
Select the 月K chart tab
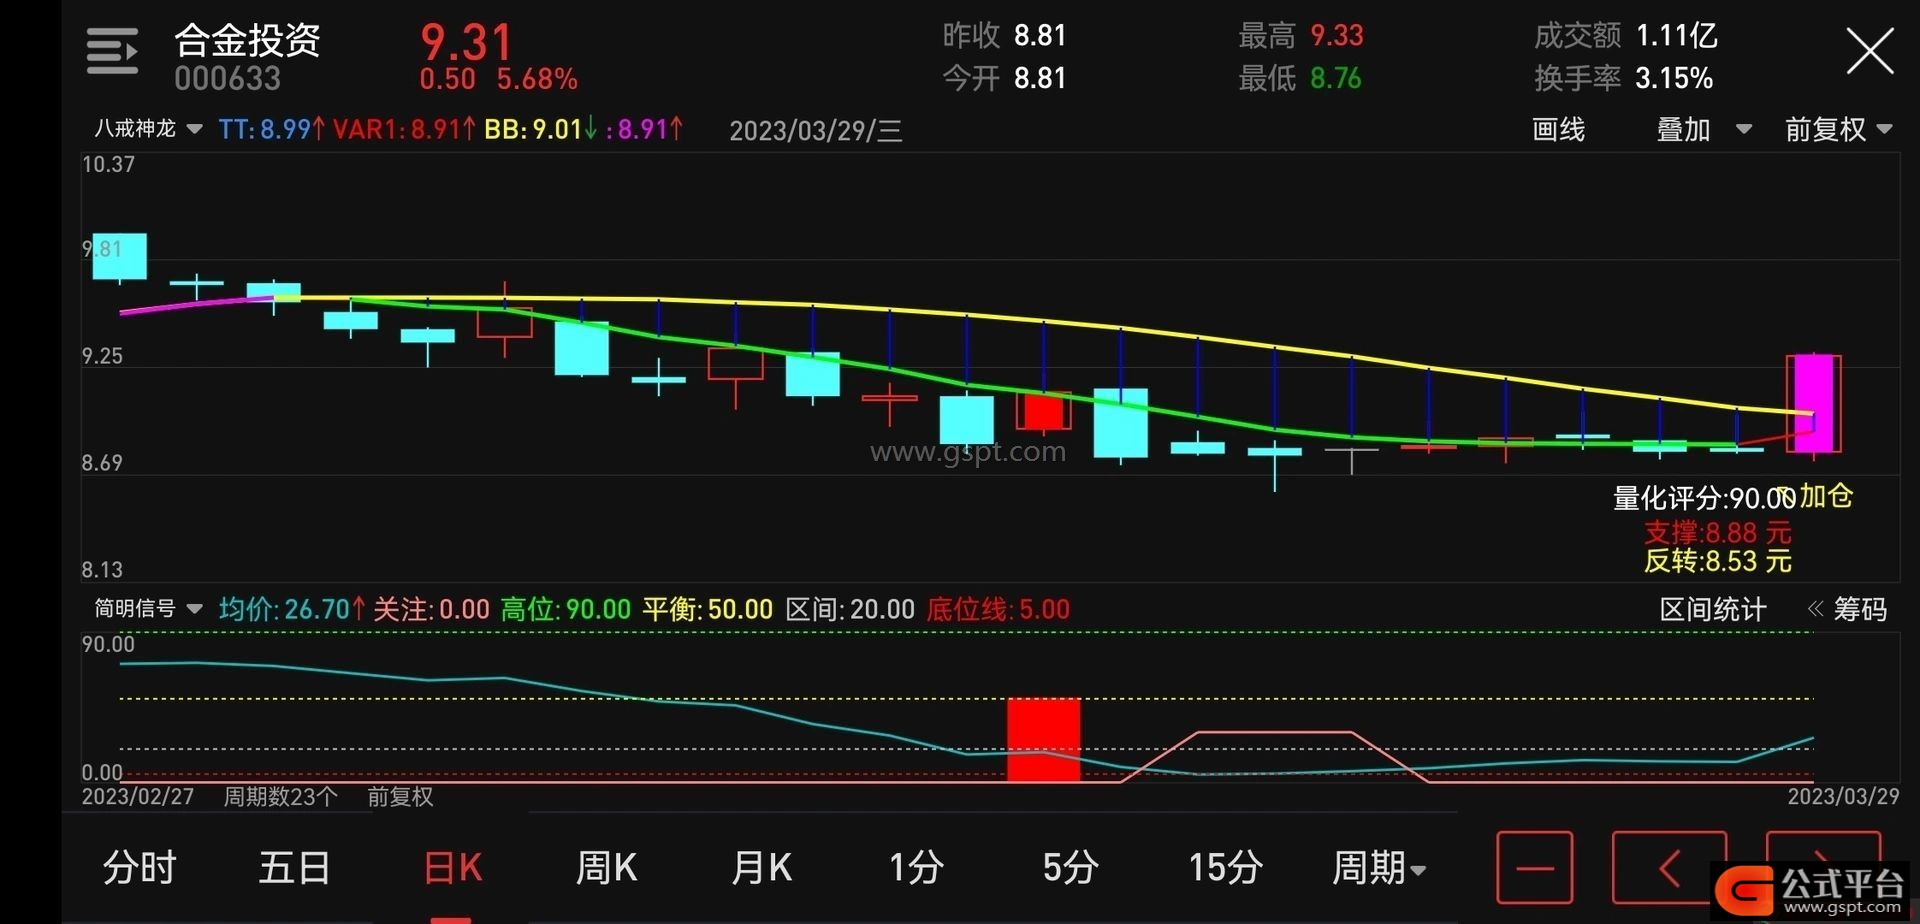click(x=762, y=868)
